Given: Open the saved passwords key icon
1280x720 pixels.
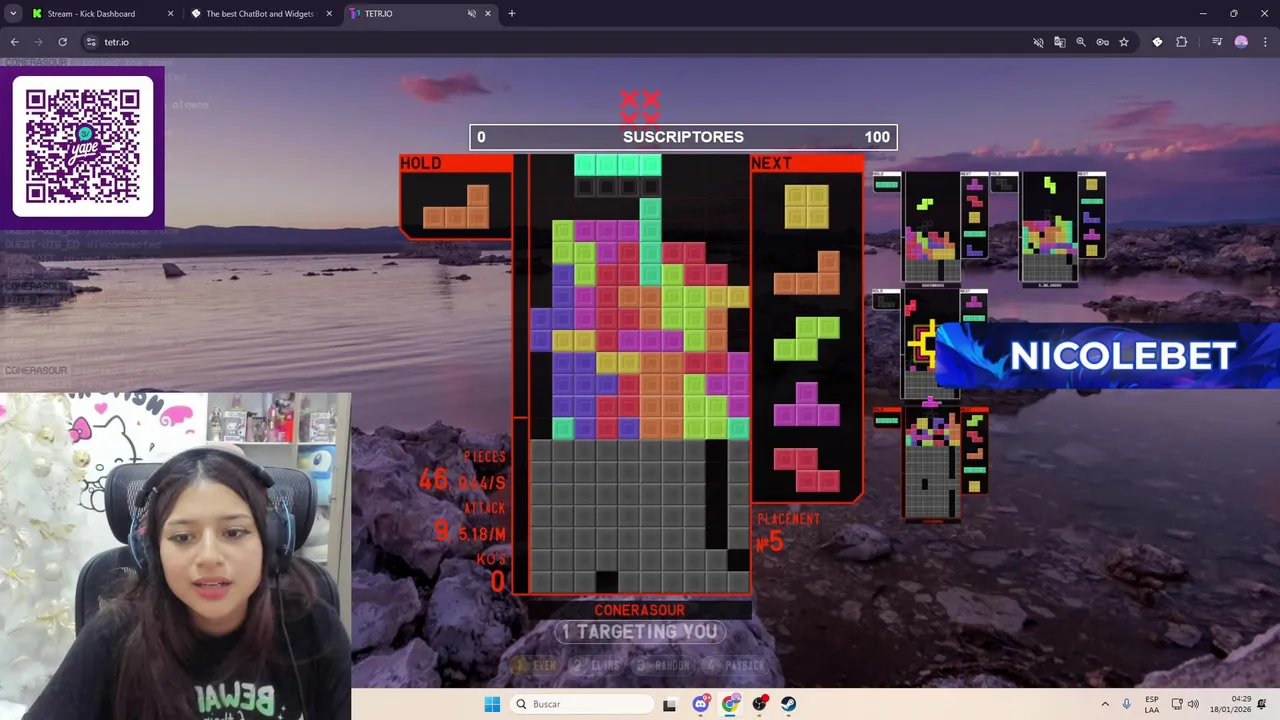Looking at the screenshot, I should pos(1102,42).
